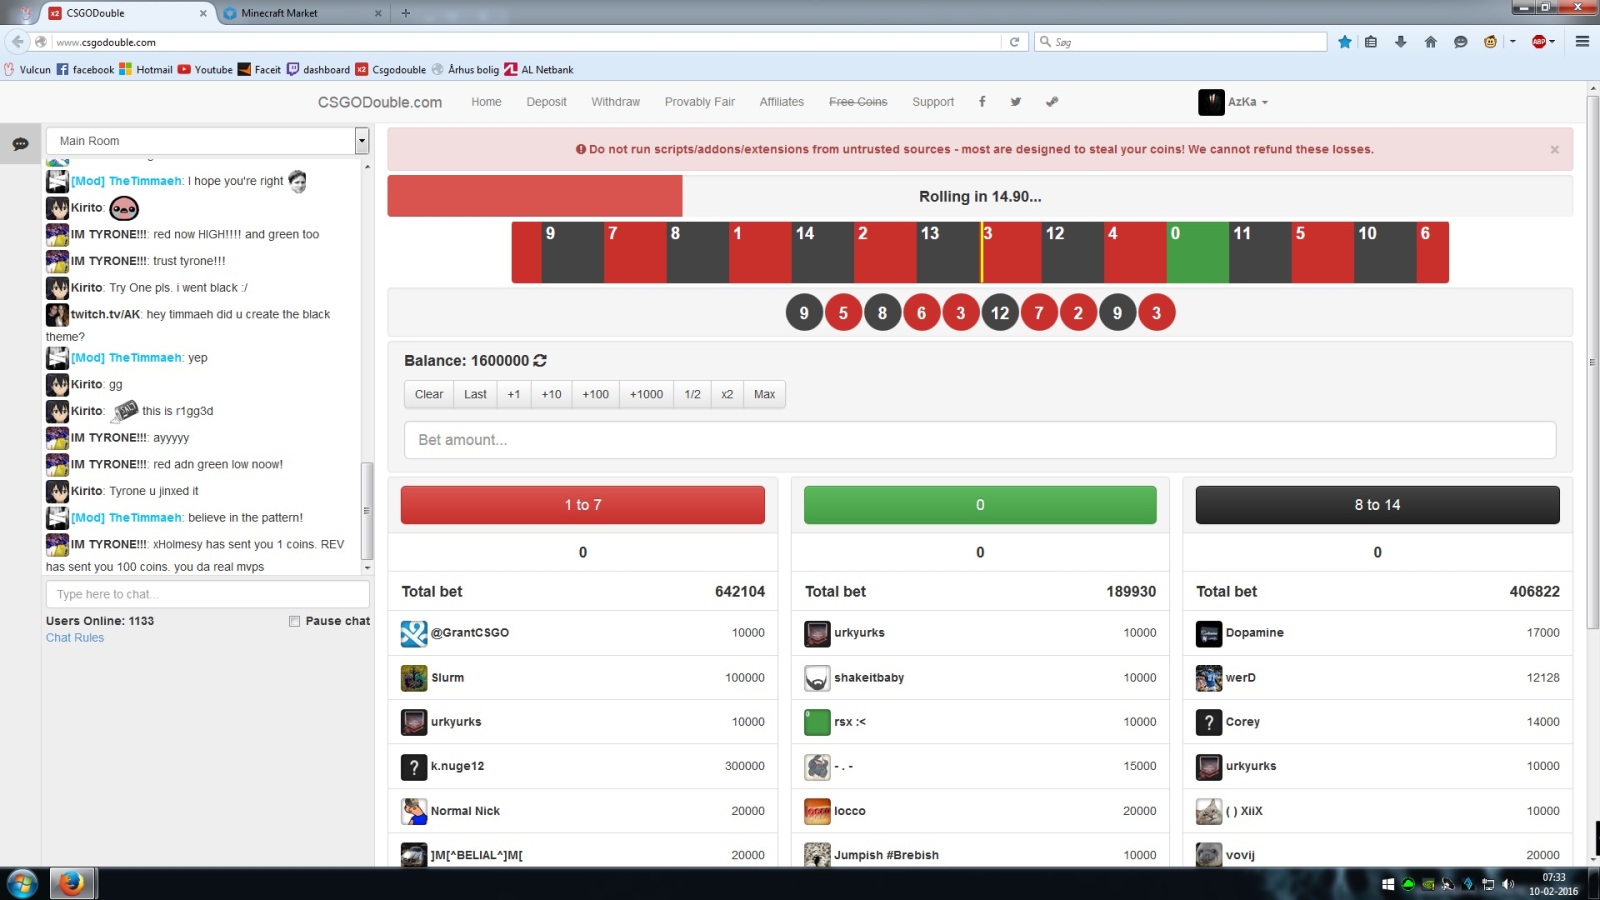Click the CSGODouble.com brand link
Screen dimensions: 1600x900
pyautogui.click(x=380, y=102)
